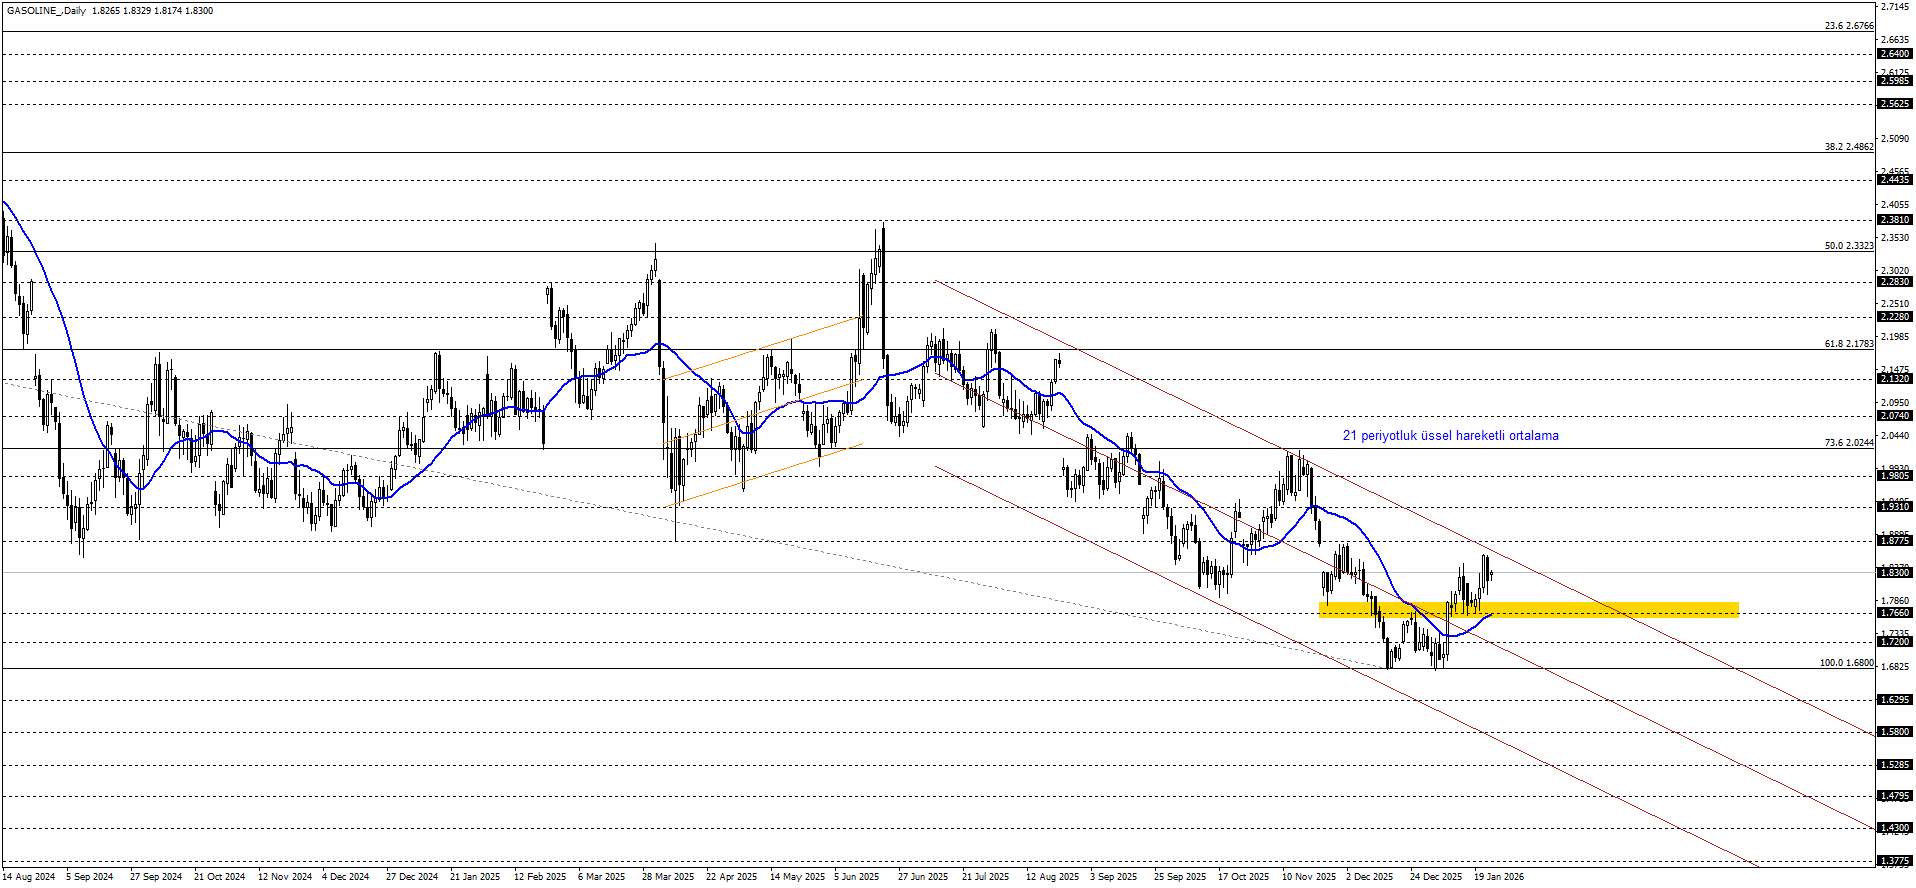Select the 50.0 2.3323 Fibonacci label
Screen dimensions: 1916x888
(1848, 246)
